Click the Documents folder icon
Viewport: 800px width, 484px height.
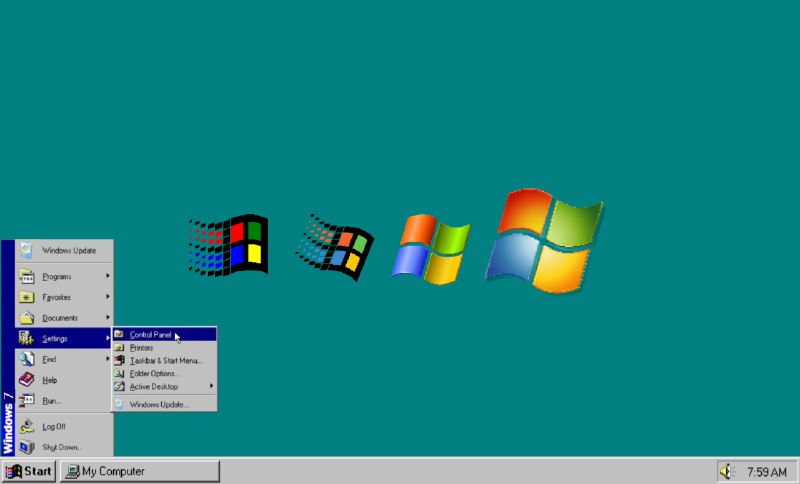pyautogui.click(x=27, y=318)
